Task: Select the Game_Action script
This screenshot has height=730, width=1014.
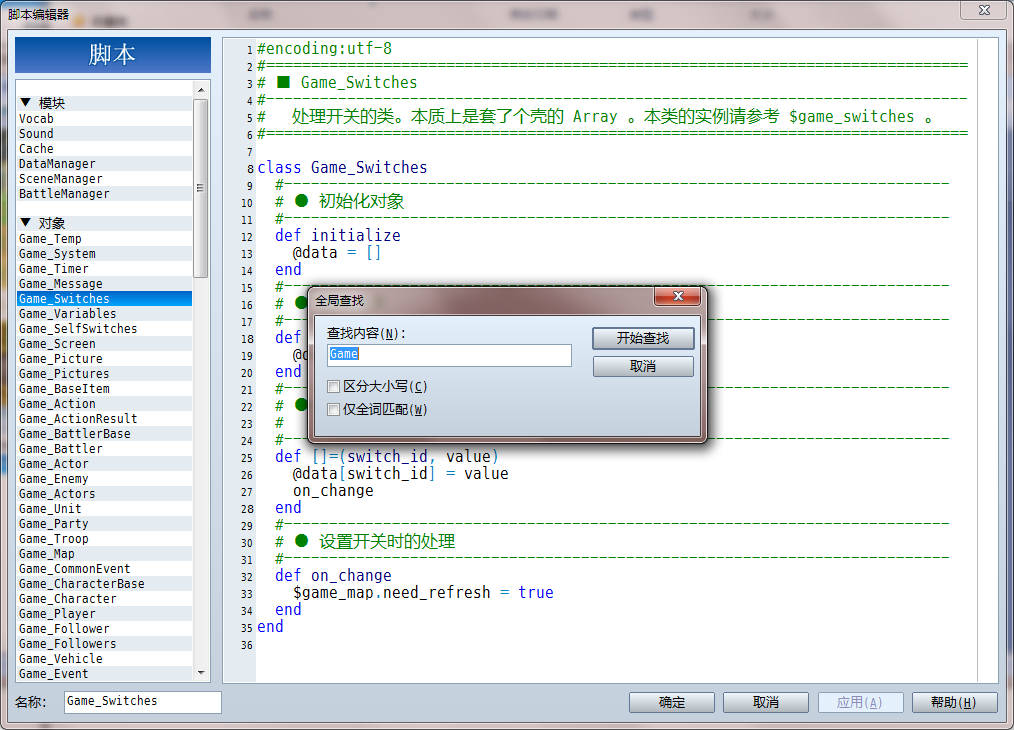Action: (105, 404)
